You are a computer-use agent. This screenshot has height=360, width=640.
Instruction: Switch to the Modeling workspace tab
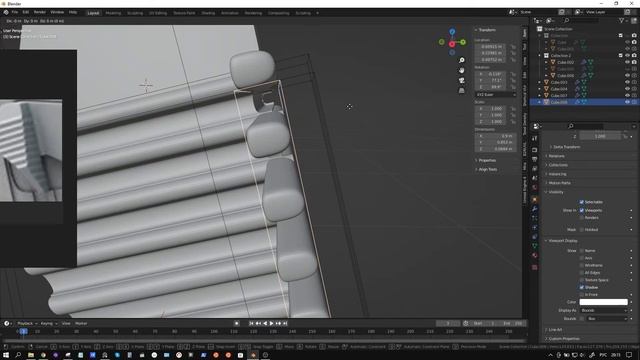pos(113,13)
